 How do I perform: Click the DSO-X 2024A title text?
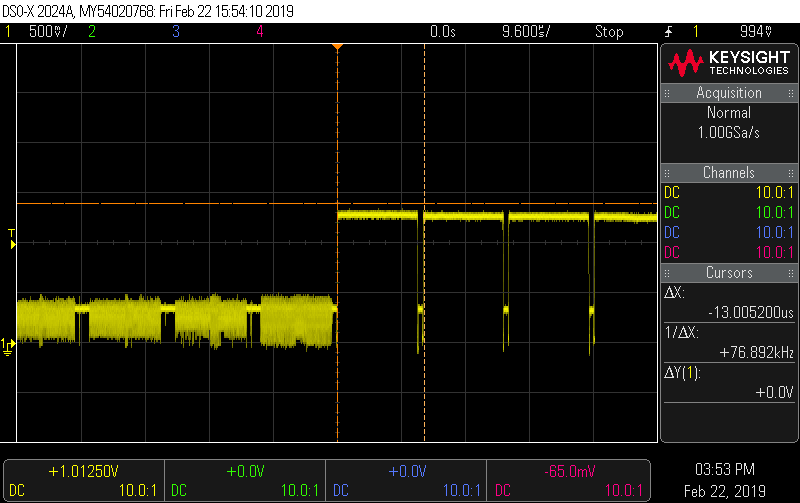point(39,11)
